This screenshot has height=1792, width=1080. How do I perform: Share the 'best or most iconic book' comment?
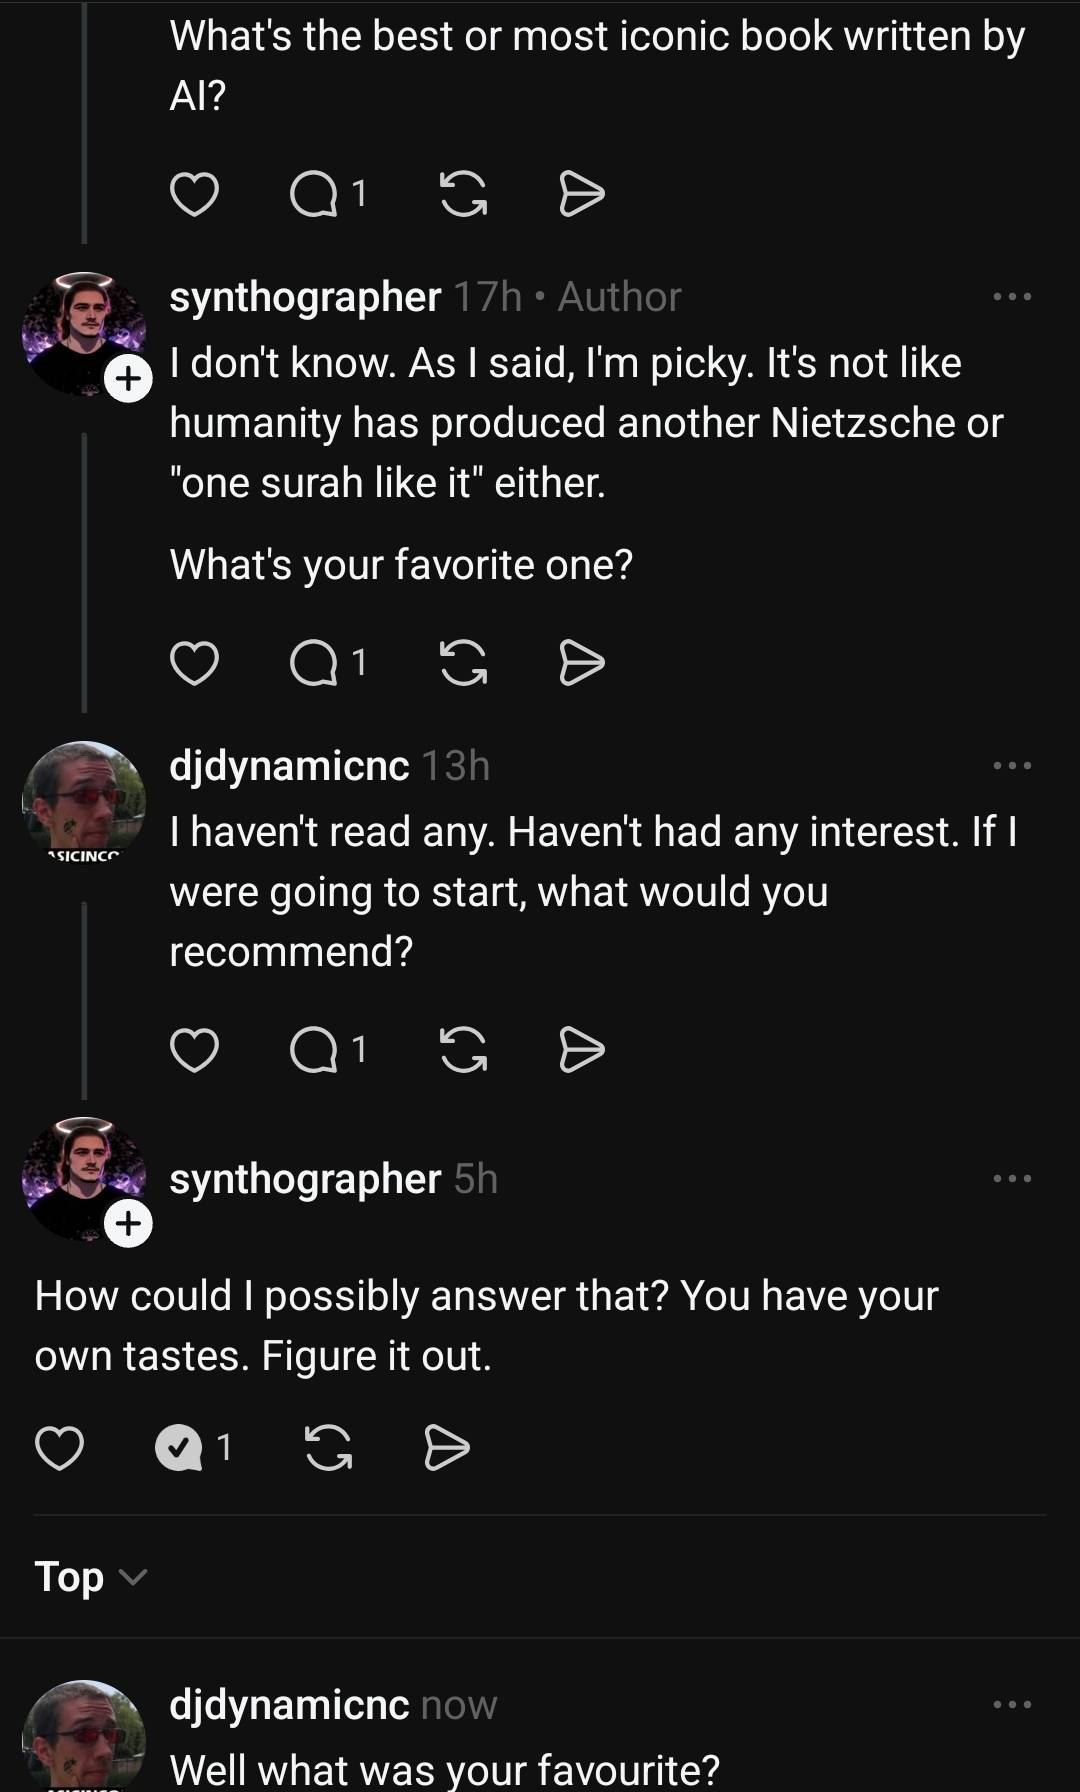click(x=581, y=193)
